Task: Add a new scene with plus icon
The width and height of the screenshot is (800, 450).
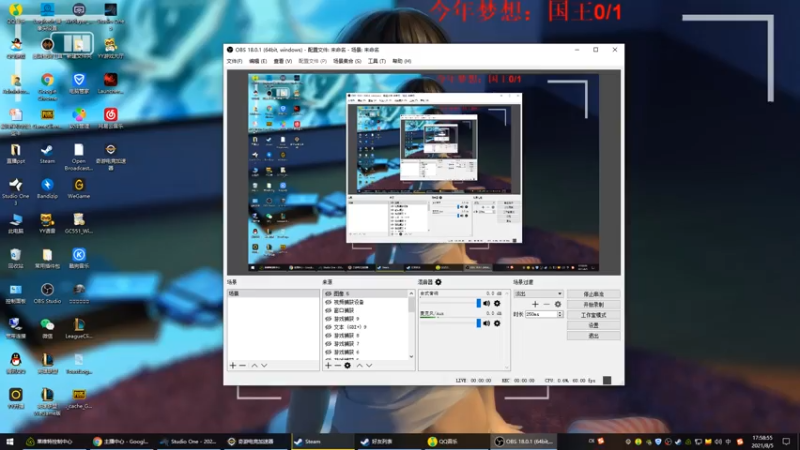Action: [233, 366]
